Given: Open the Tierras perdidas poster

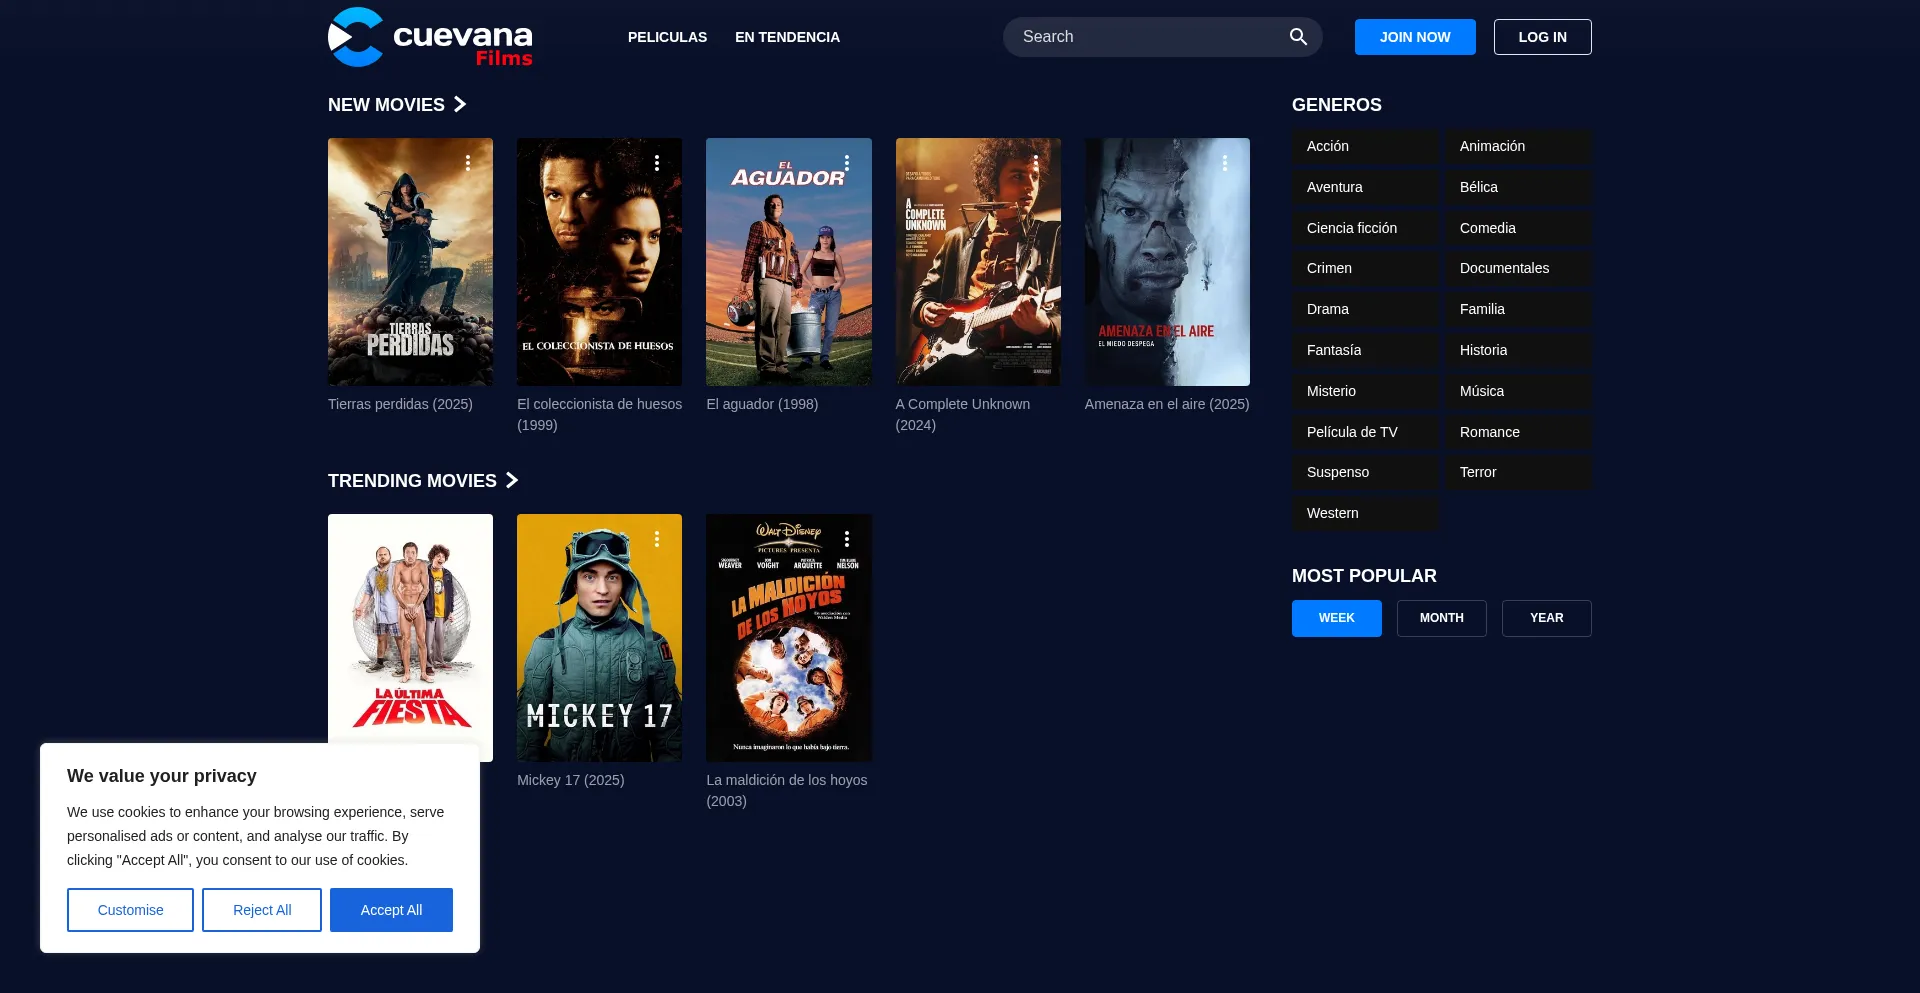Looking at the screenshot, I should tap(410, 262).
